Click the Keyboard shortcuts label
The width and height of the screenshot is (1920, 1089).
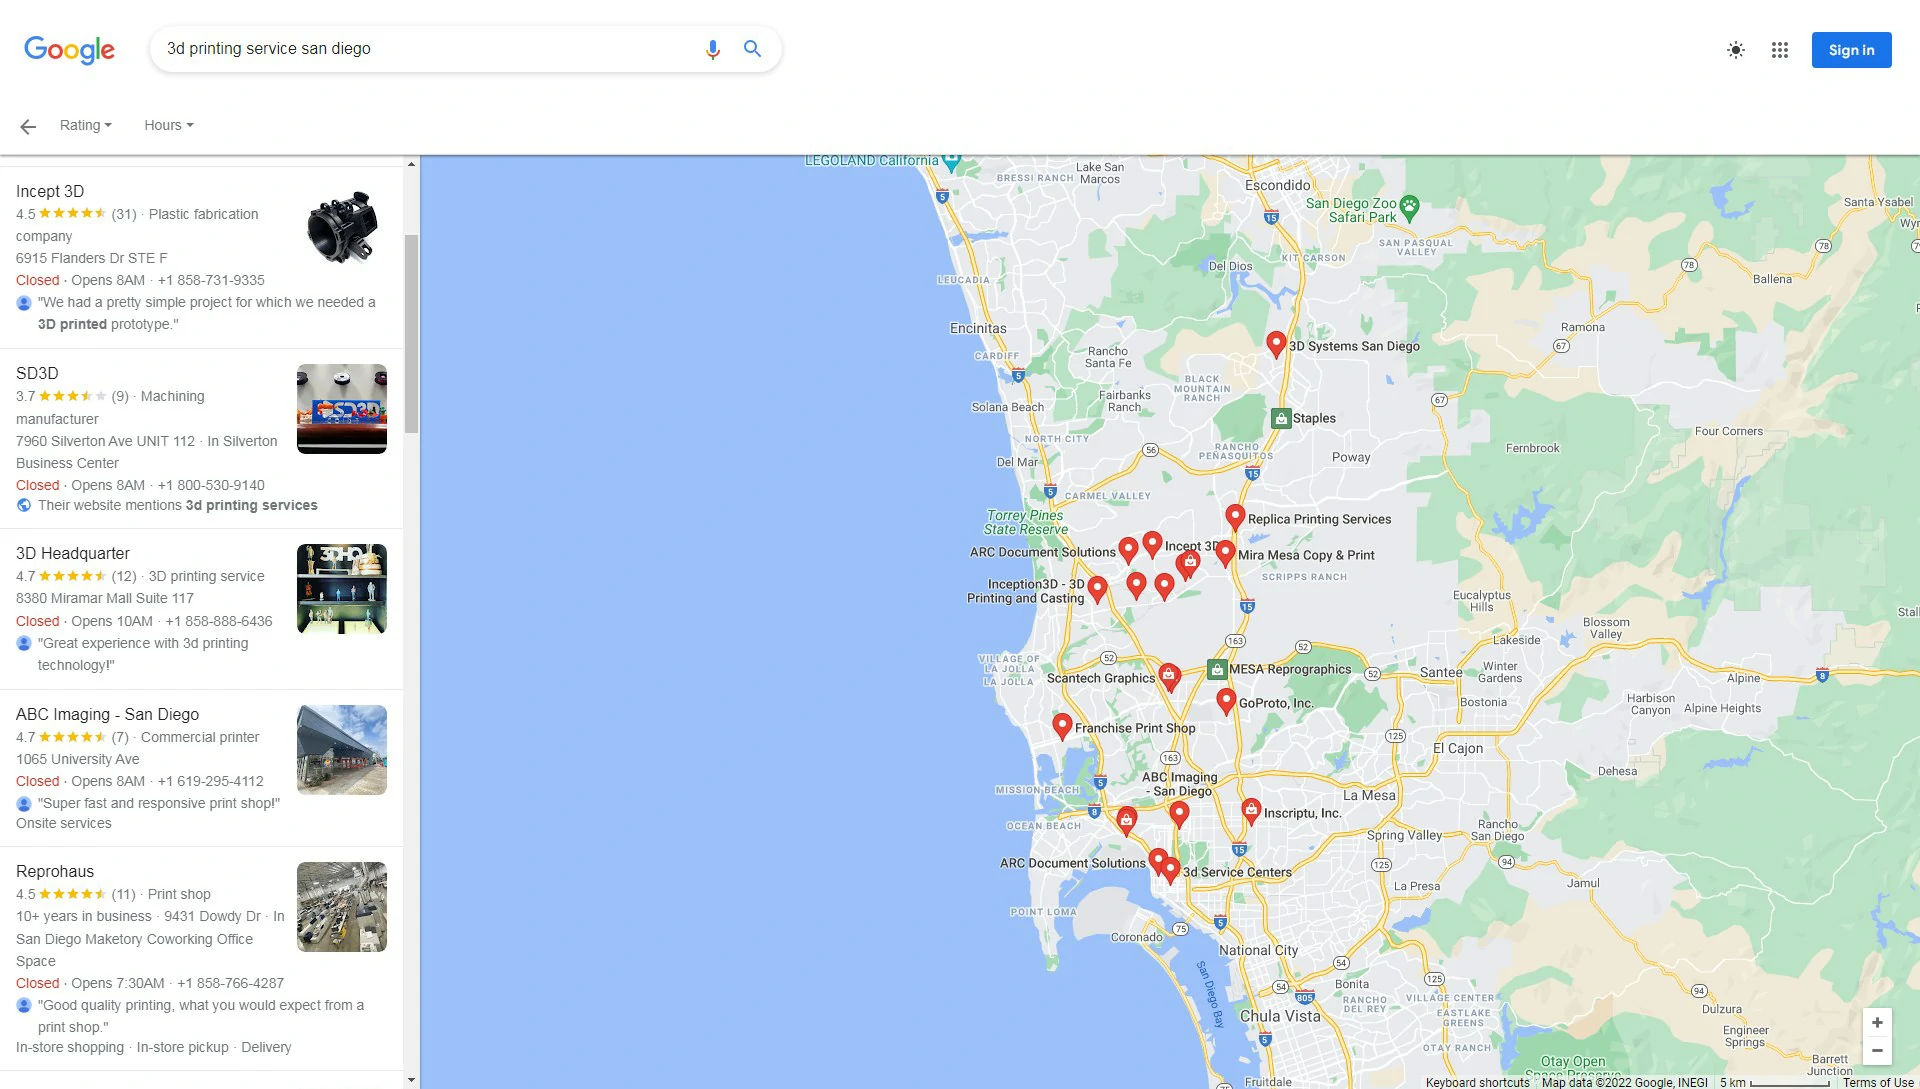tap(1476, 1082)
